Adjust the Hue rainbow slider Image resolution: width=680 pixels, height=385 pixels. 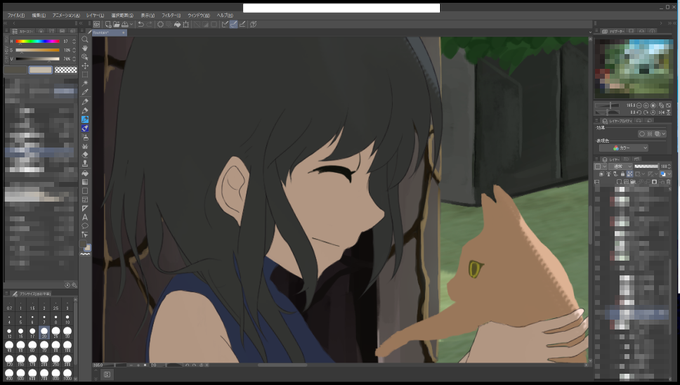(37, 41)
